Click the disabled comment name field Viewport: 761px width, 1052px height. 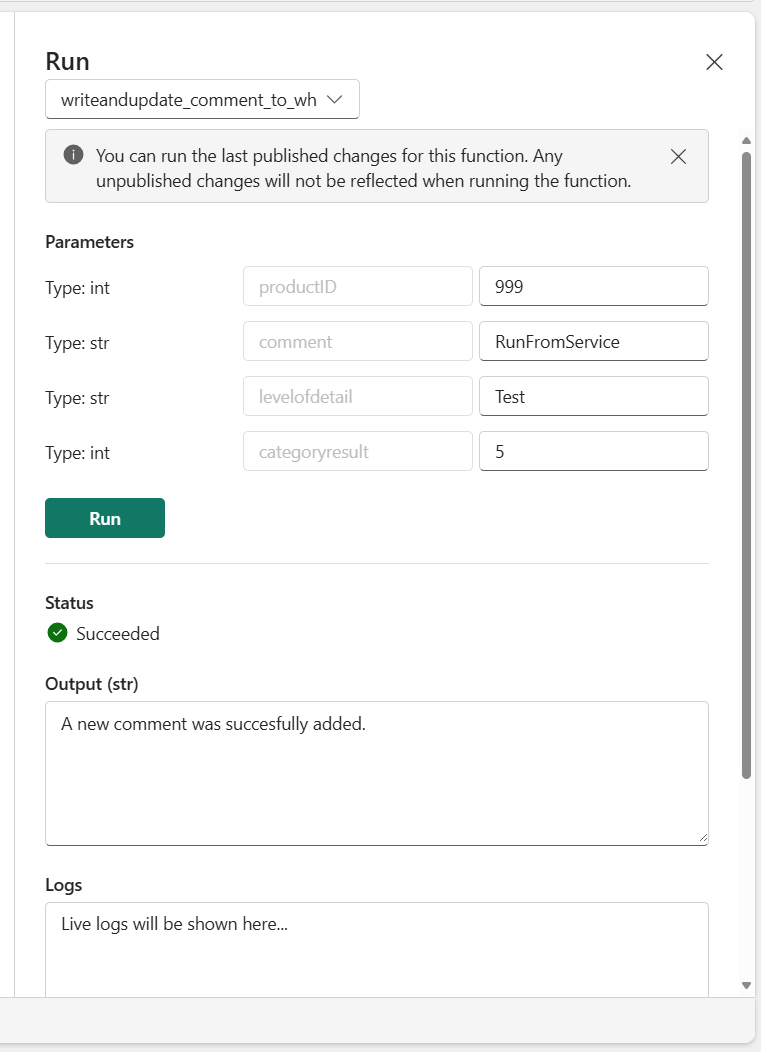tap(358, 341)
